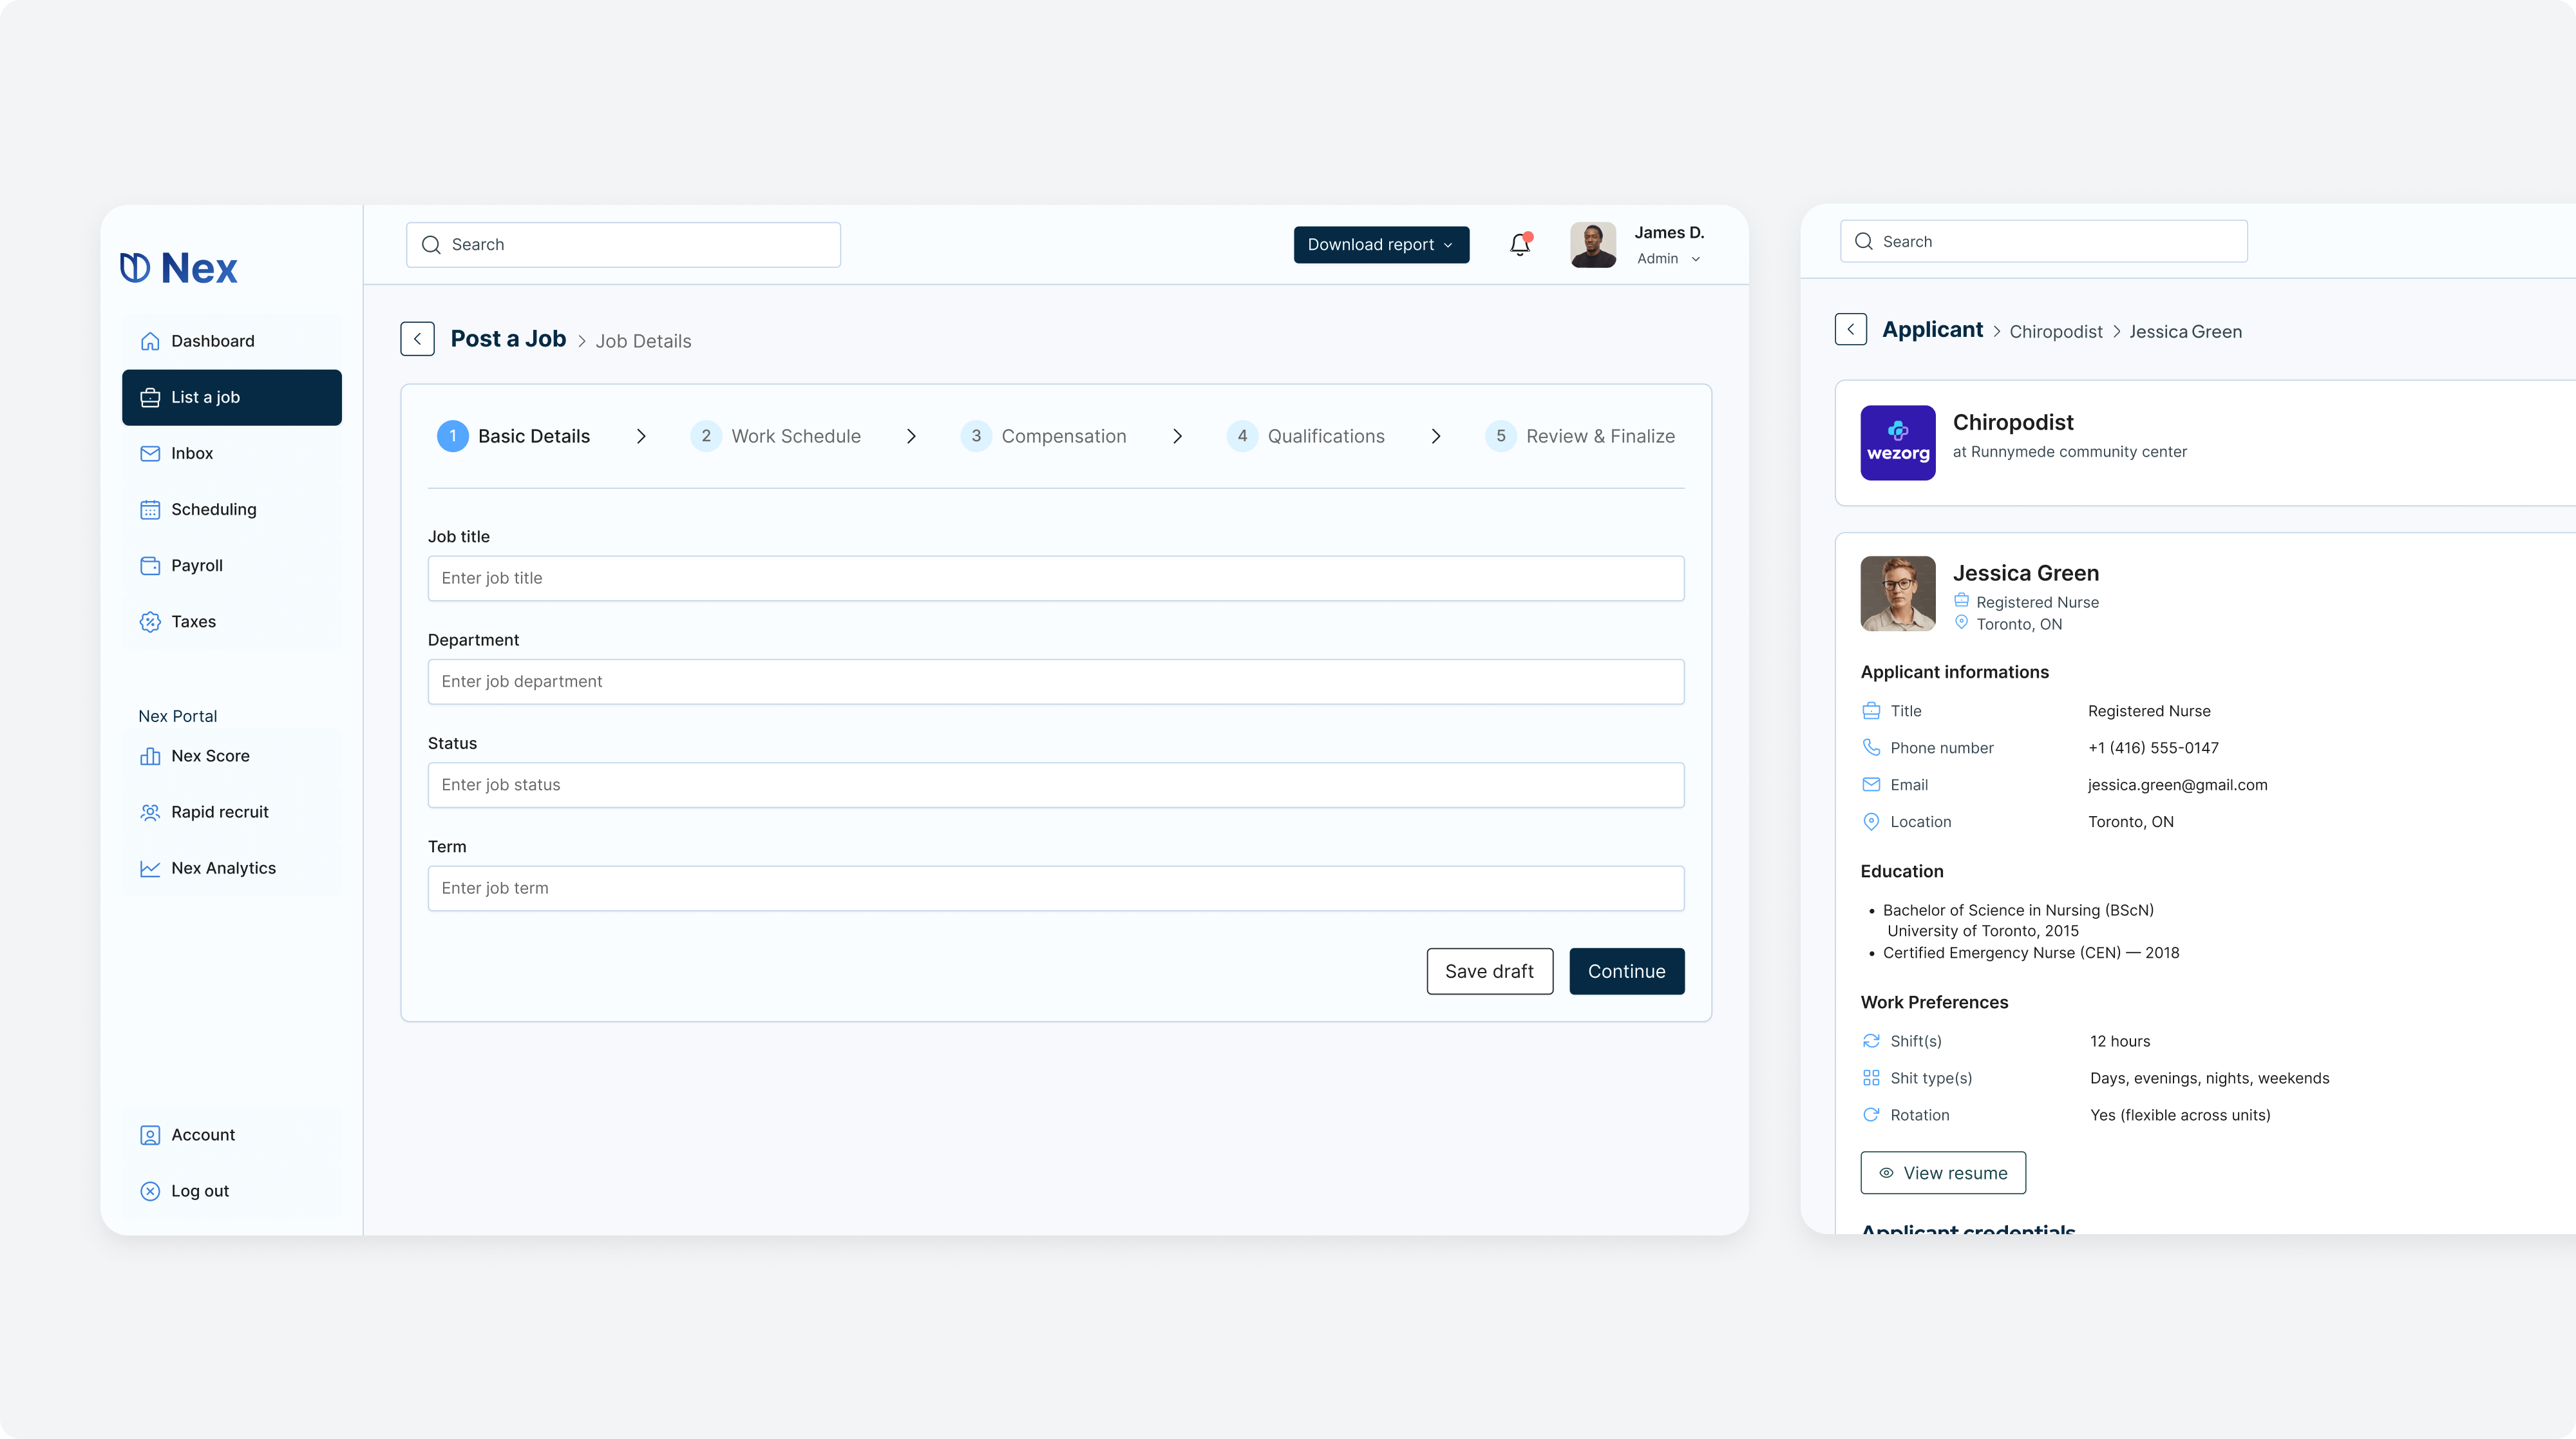Open the Inbox from the sidebar
The image size is (2576, 1439).
coord(191,453)
